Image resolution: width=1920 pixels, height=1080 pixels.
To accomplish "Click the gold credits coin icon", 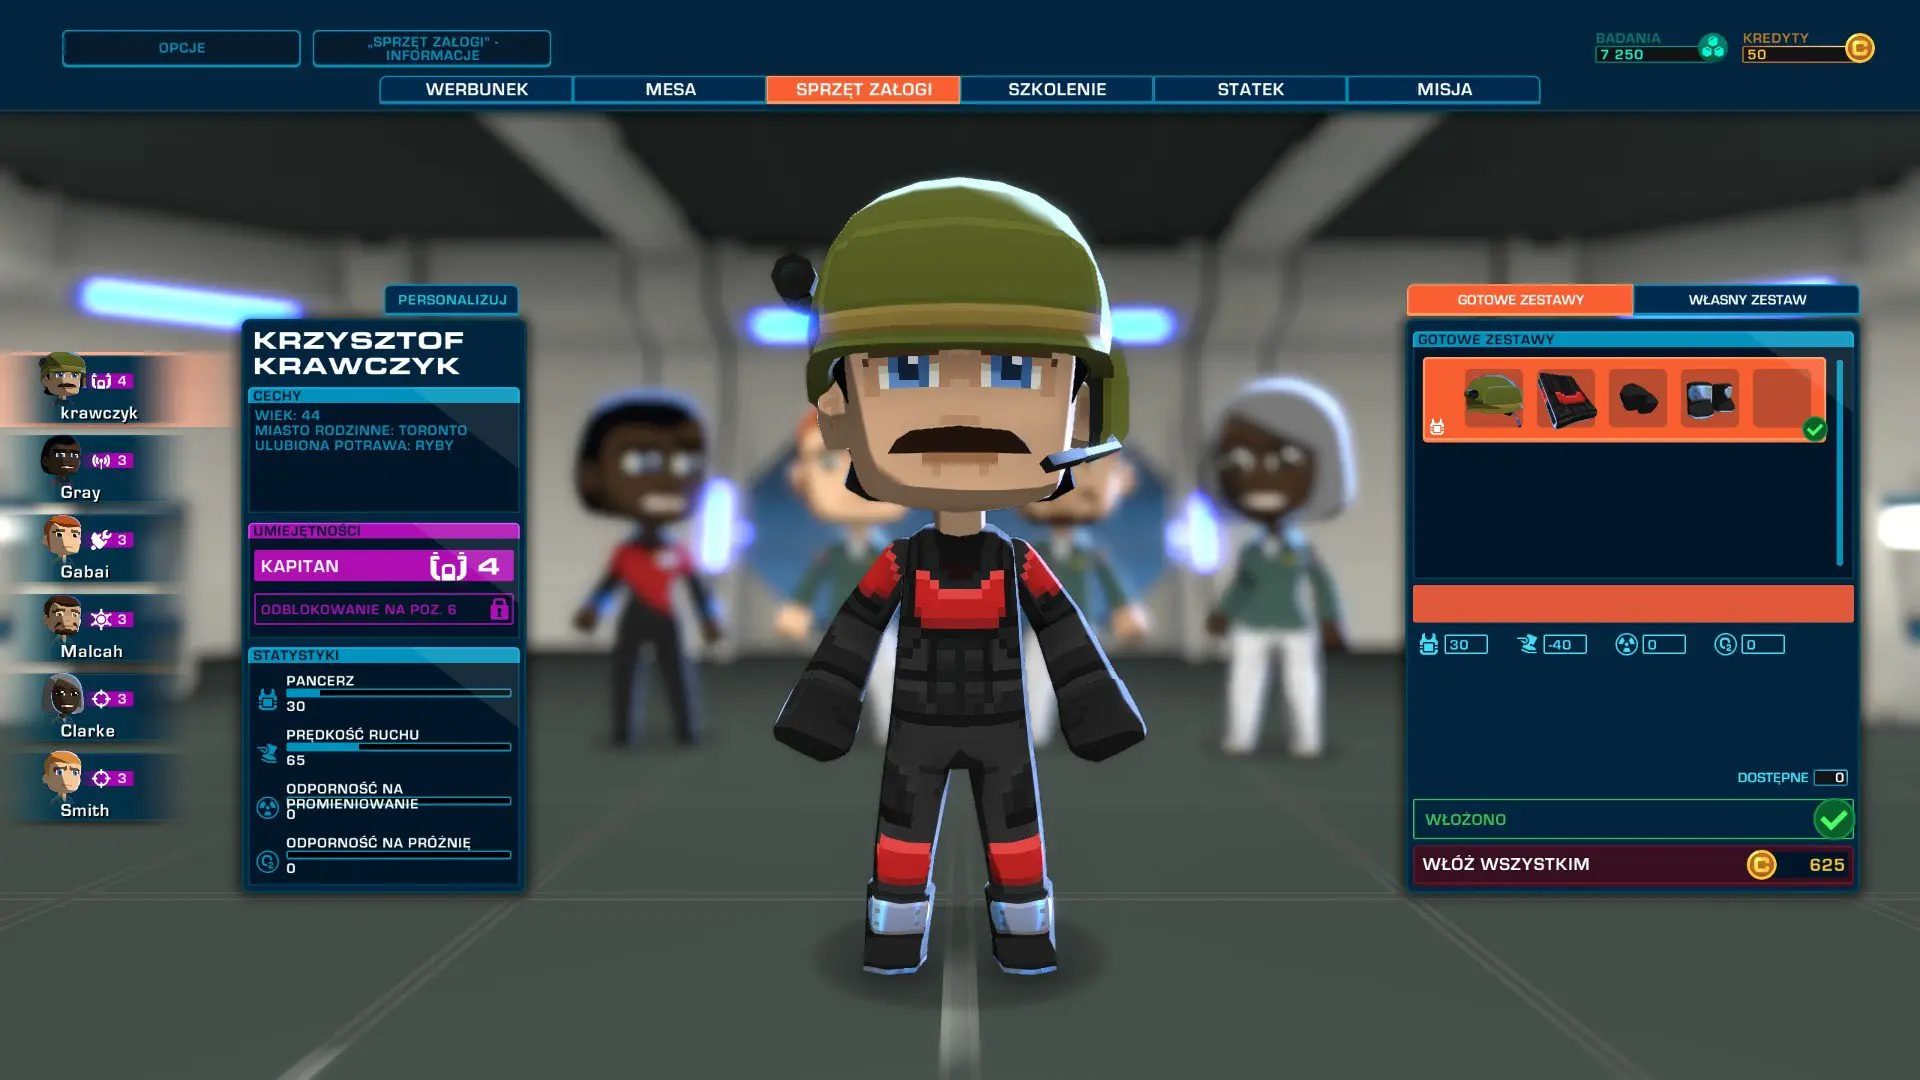I will pyautogui.click(x=1859, y=48).
